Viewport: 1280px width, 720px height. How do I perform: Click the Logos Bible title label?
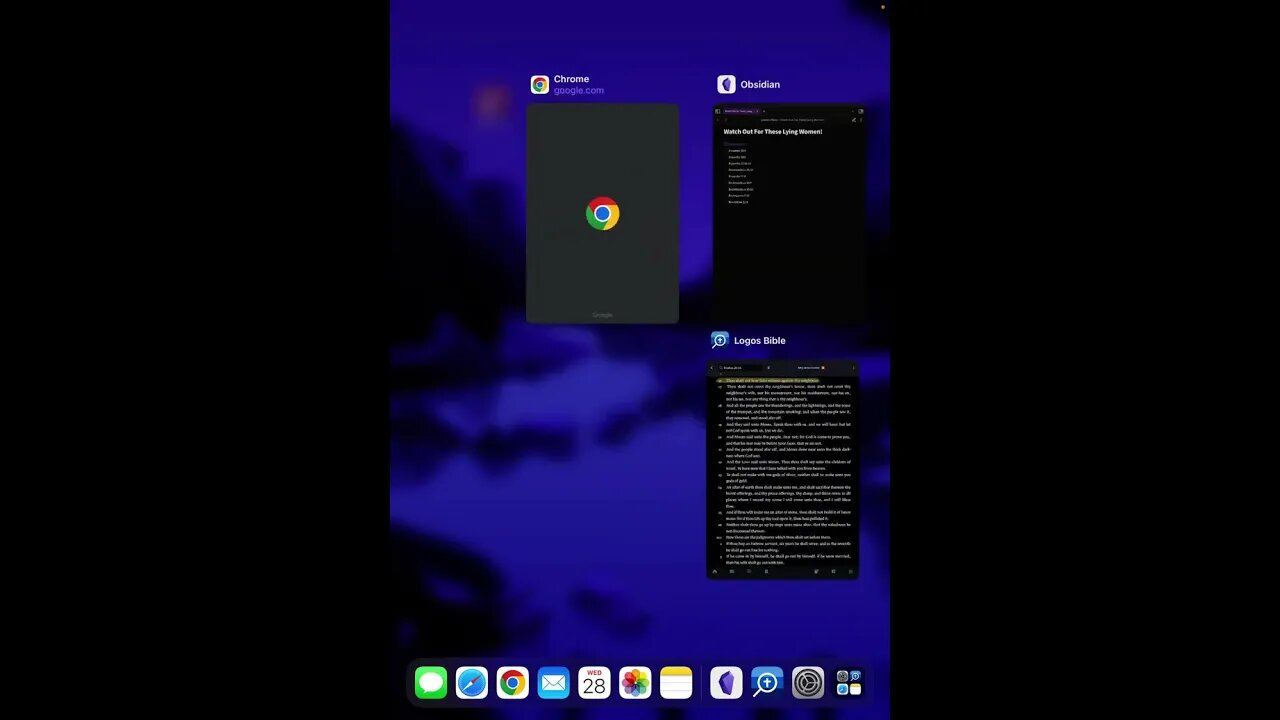760,341
